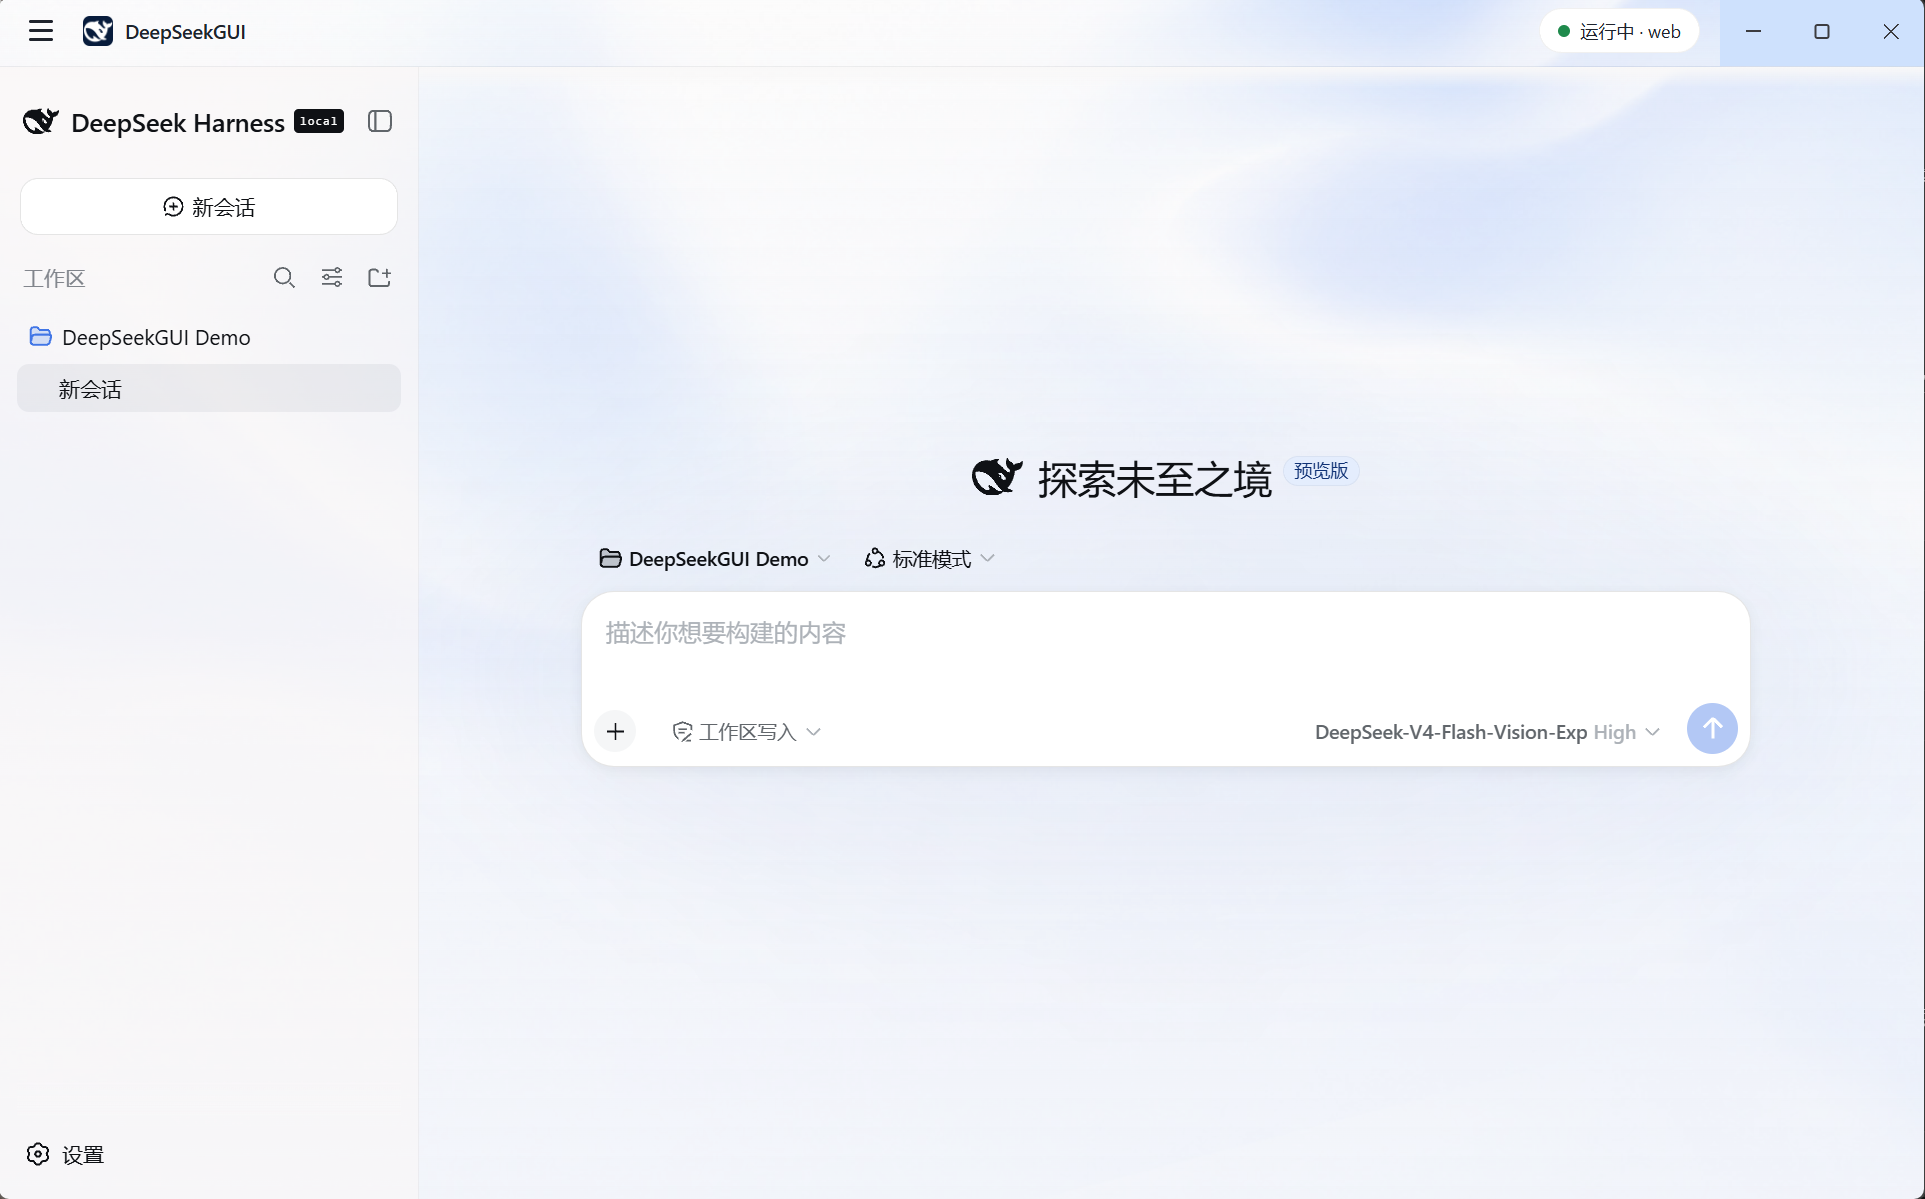Image resolution: width=1925 pixels, height=1199 pixels.
Task: Click the DeepSeekGUI app logo icon
Action: point(98,31)
